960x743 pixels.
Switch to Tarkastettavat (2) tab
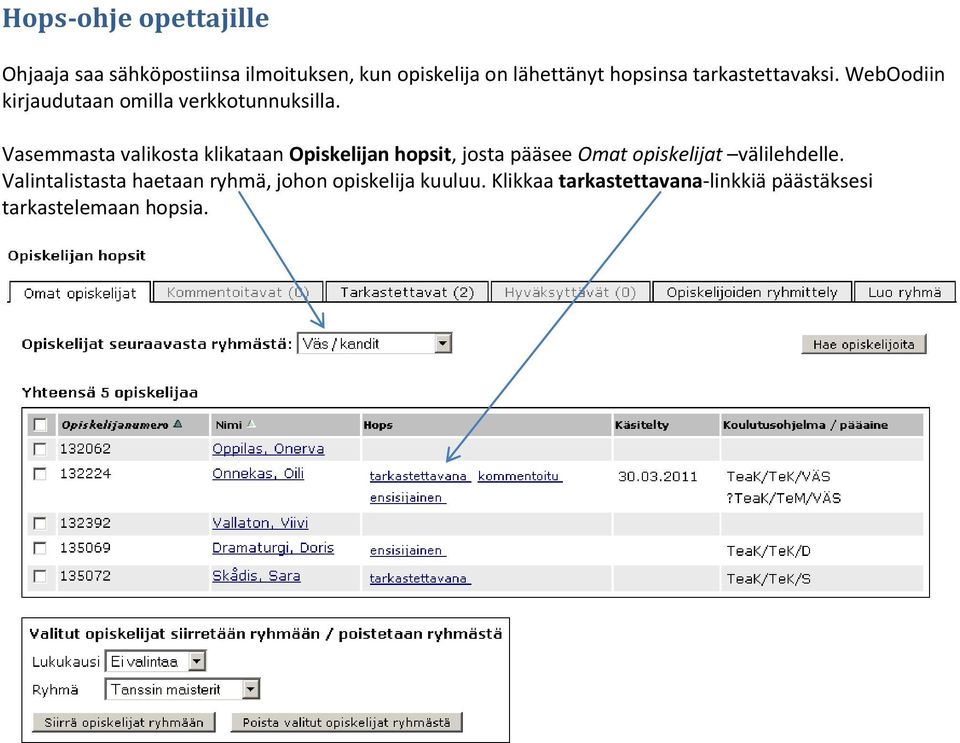[407, 293]
